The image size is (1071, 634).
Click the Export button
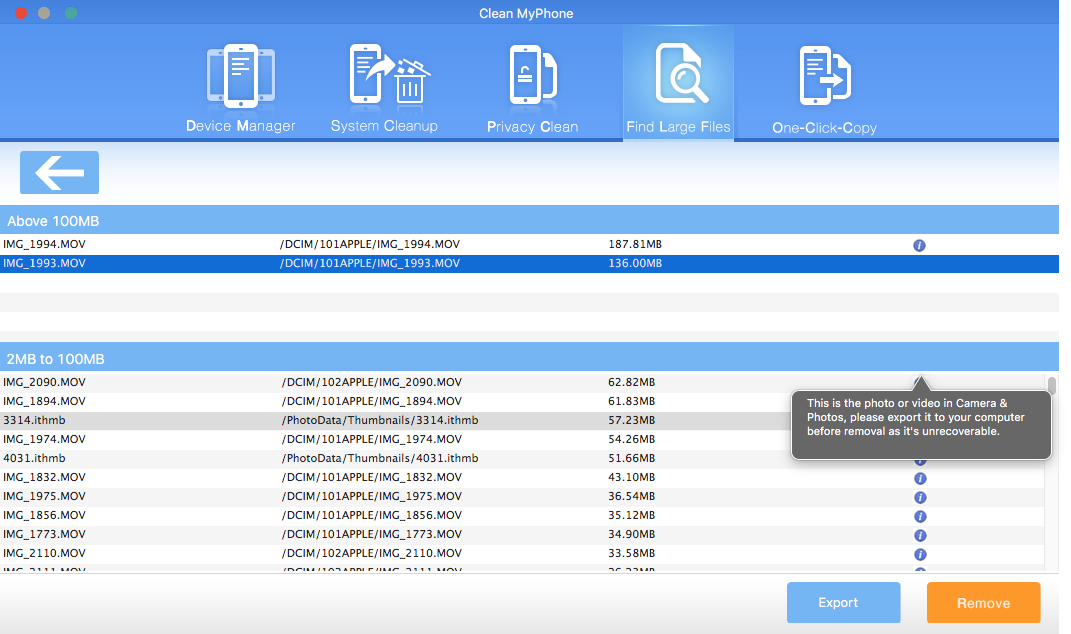pos(844,602)
